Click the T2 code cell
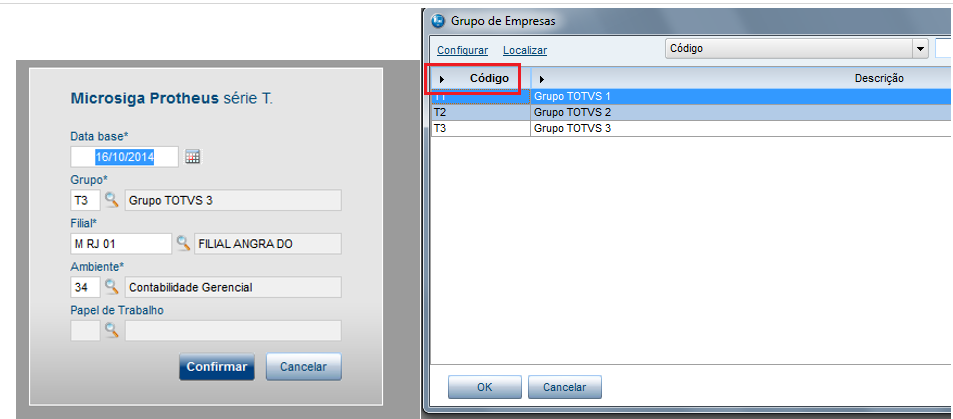 point(481,113)
